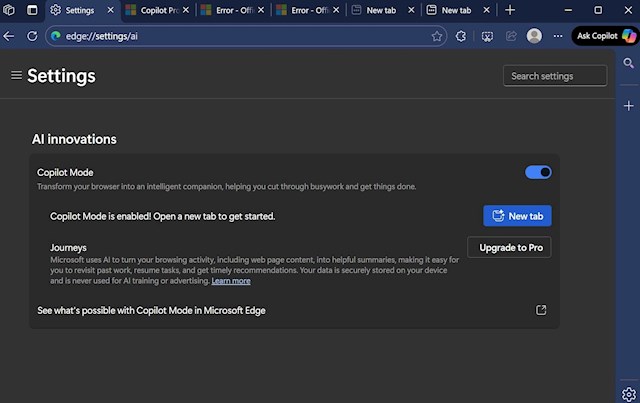Refresh the page
The width and height of the screenshot is (640, 403).
[x=32, y=36]
